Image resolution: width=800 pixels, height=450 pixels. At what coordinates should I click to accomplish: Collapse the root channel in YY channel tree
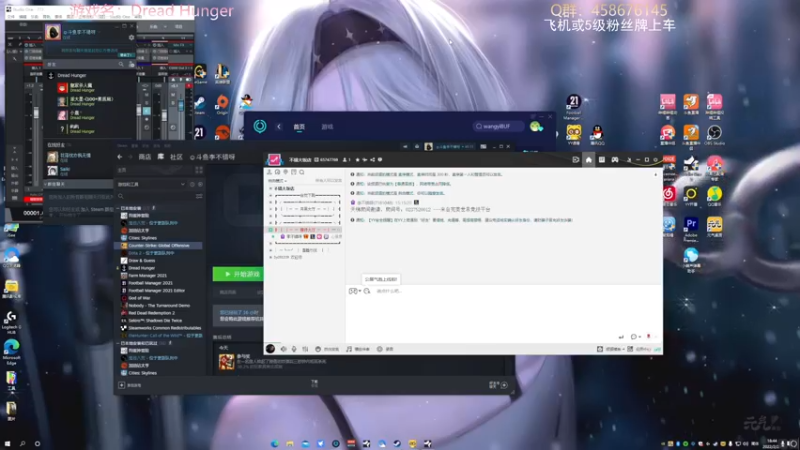click(x=270, y=189)
